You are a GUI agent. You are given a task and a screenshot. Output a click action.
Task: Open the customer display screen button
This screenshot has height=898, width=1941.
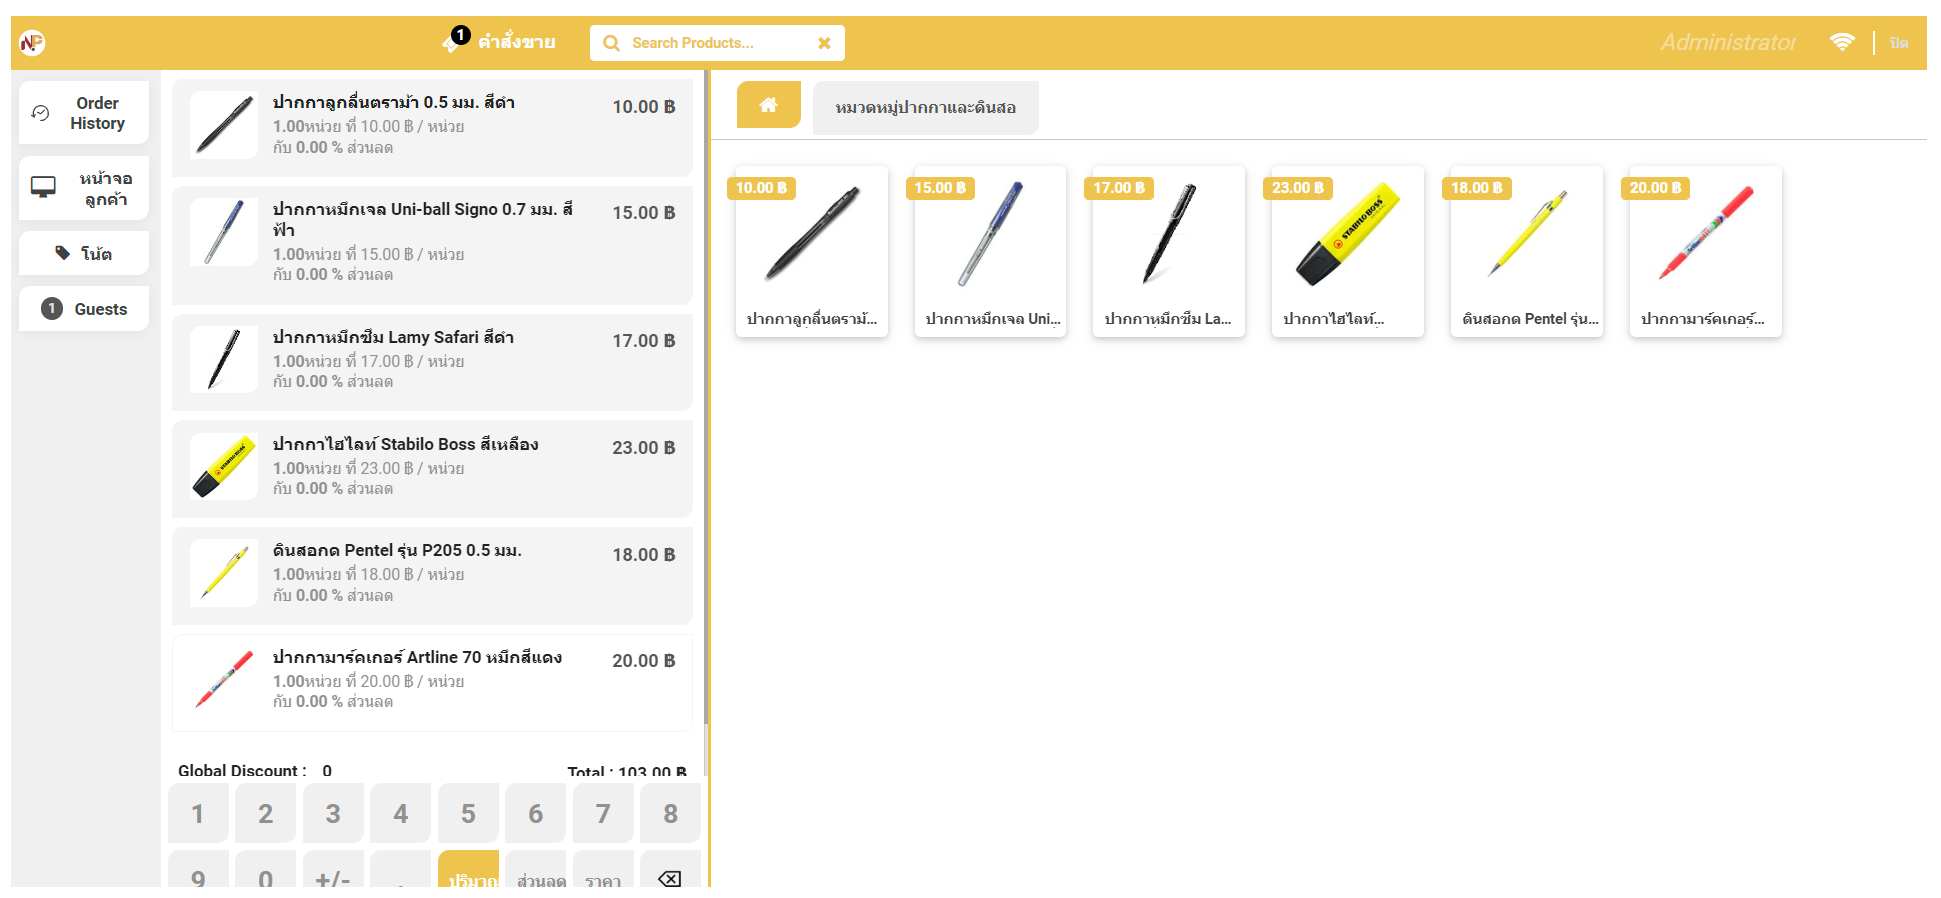[84, 188]
